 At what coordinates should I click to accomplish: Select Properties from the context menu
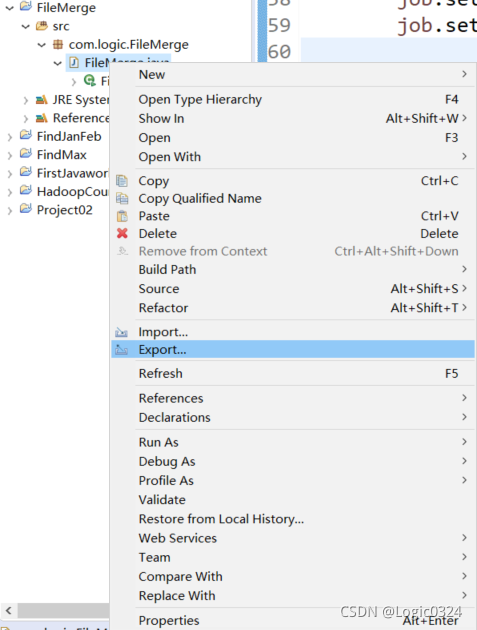pos(293,620)
